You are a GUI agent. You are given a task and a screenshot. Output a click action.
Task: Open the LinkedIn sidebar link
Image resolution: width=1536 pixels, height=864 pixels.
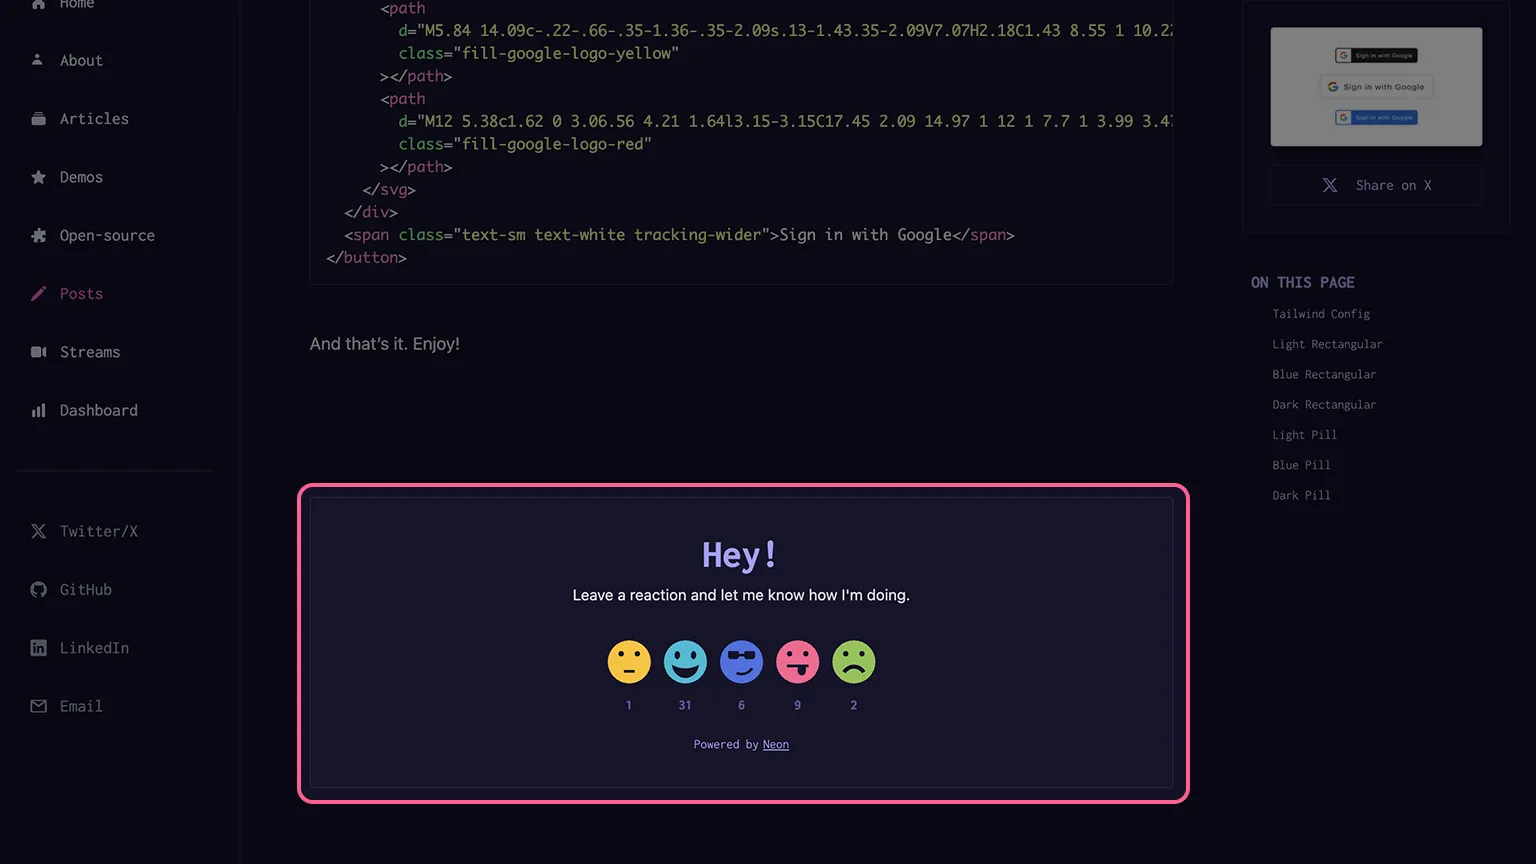[x=93, y=648]
